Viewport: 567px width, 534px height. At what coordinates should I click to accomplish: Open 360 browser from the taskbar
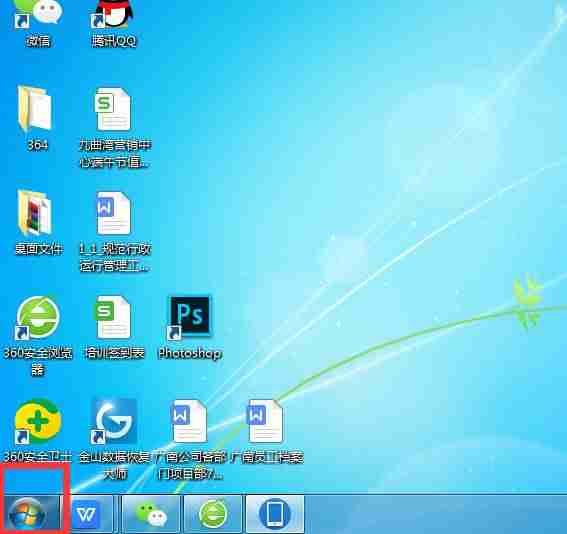213,514
